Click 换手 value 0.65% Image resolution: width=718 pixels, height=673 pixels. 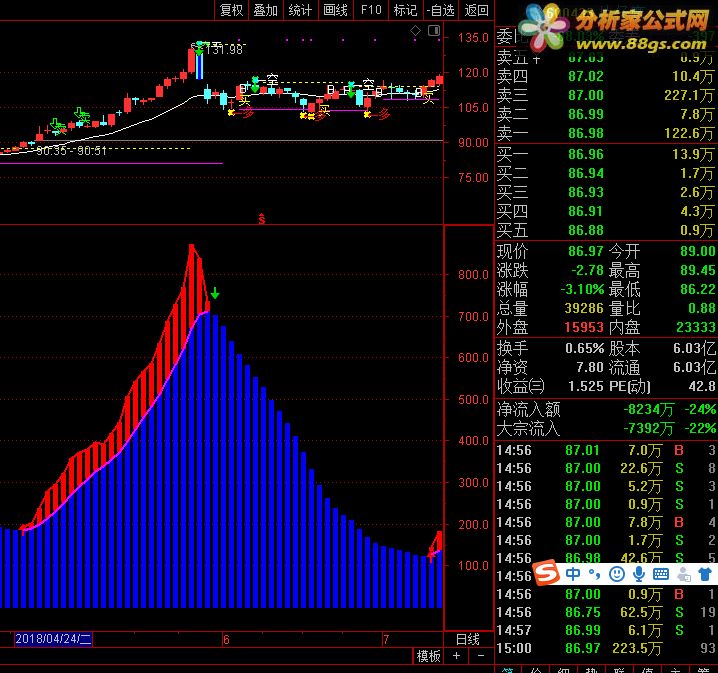click(585, 348)
